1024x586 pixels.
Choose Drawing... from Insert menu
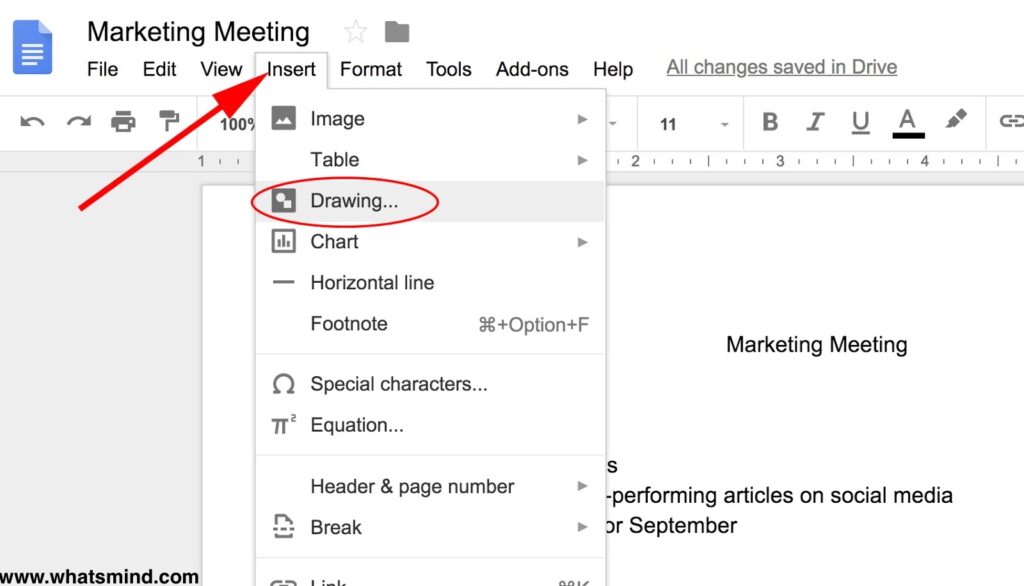[x=430, y=201]
